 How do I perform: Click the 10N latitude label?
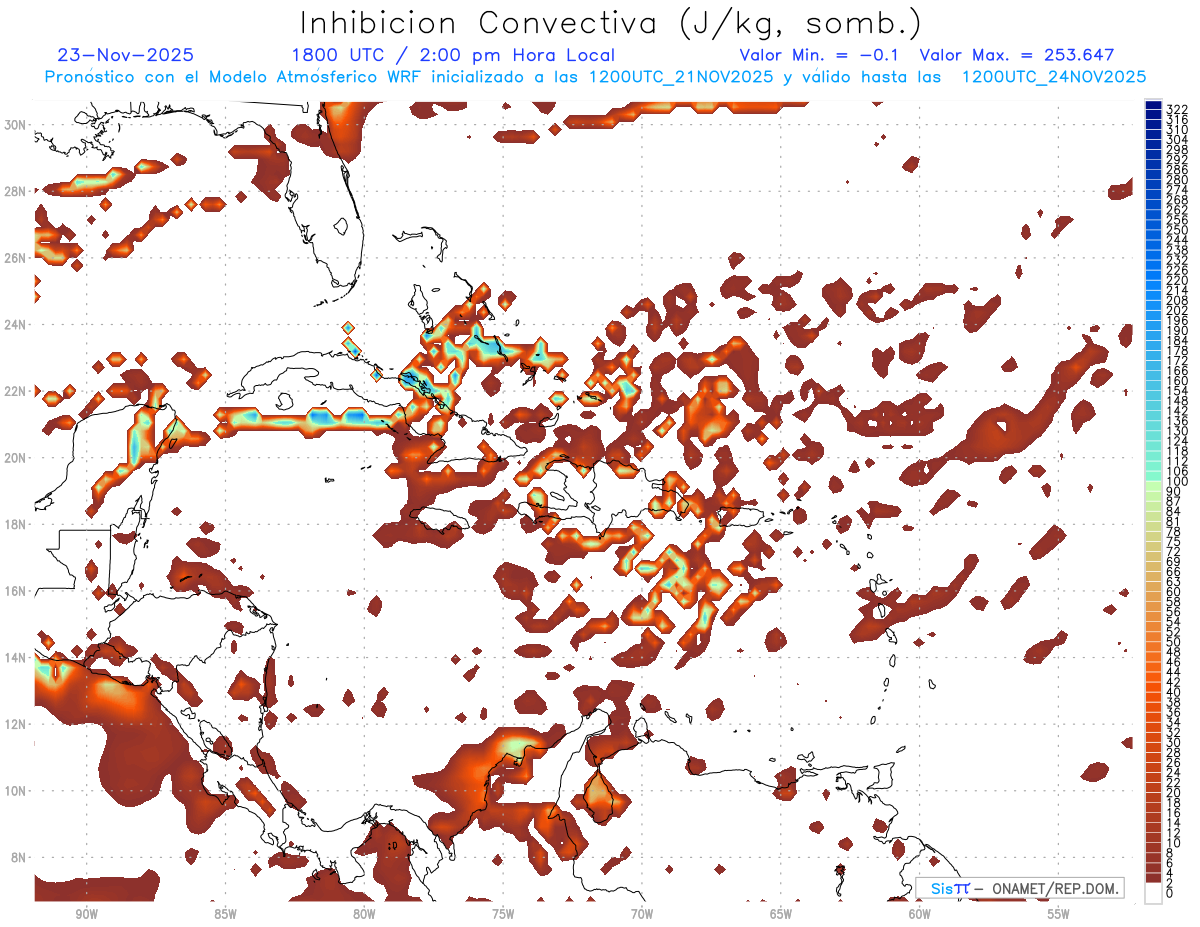(x=15, y=790)
